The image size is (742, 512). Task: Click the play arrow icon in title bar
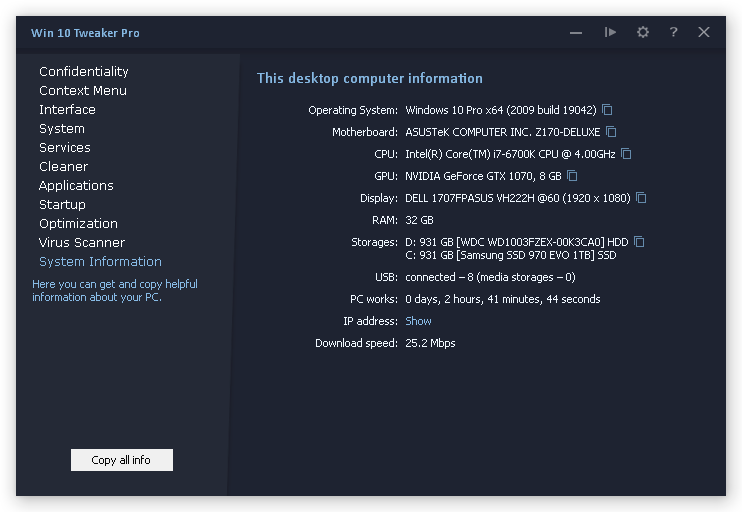610,32
